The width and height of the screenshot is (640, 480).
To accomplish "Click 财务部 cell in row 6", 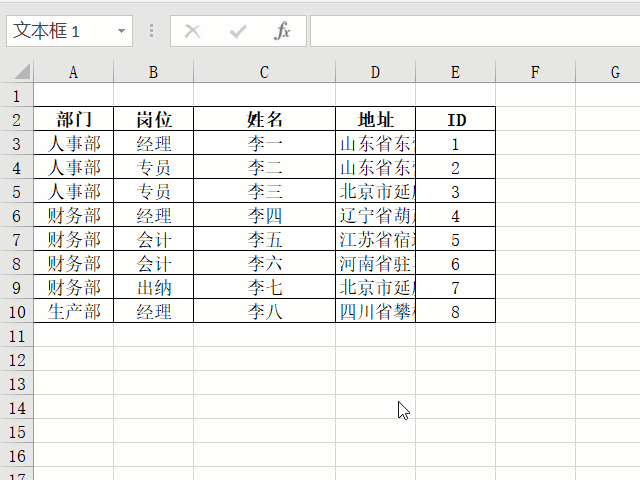I will click(73, 216).
